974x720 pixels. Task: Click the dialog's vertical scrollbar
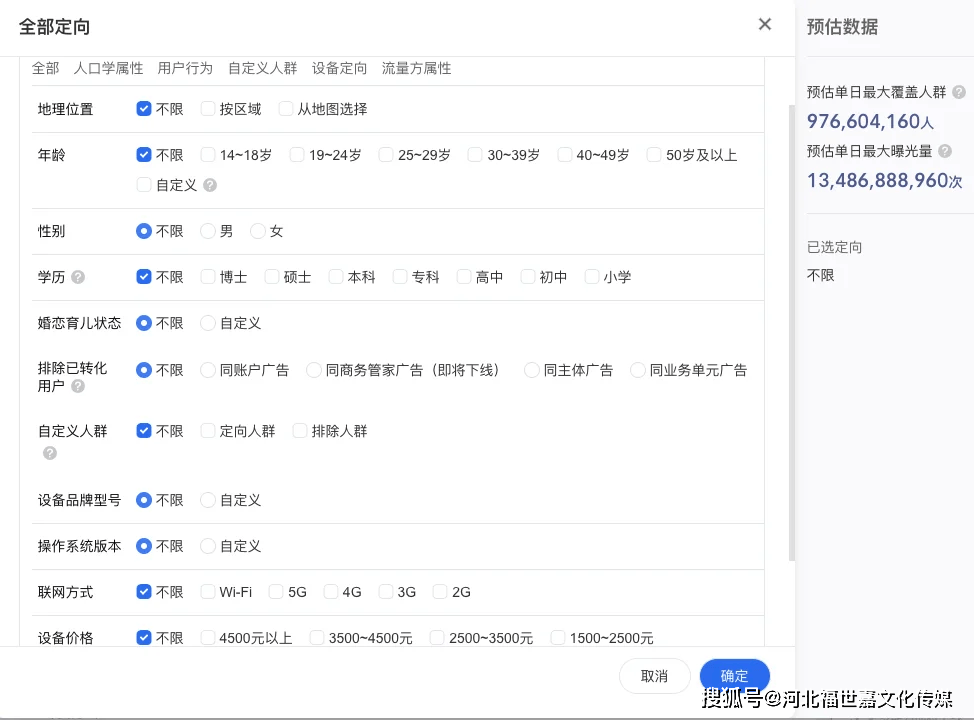[792, 330]
